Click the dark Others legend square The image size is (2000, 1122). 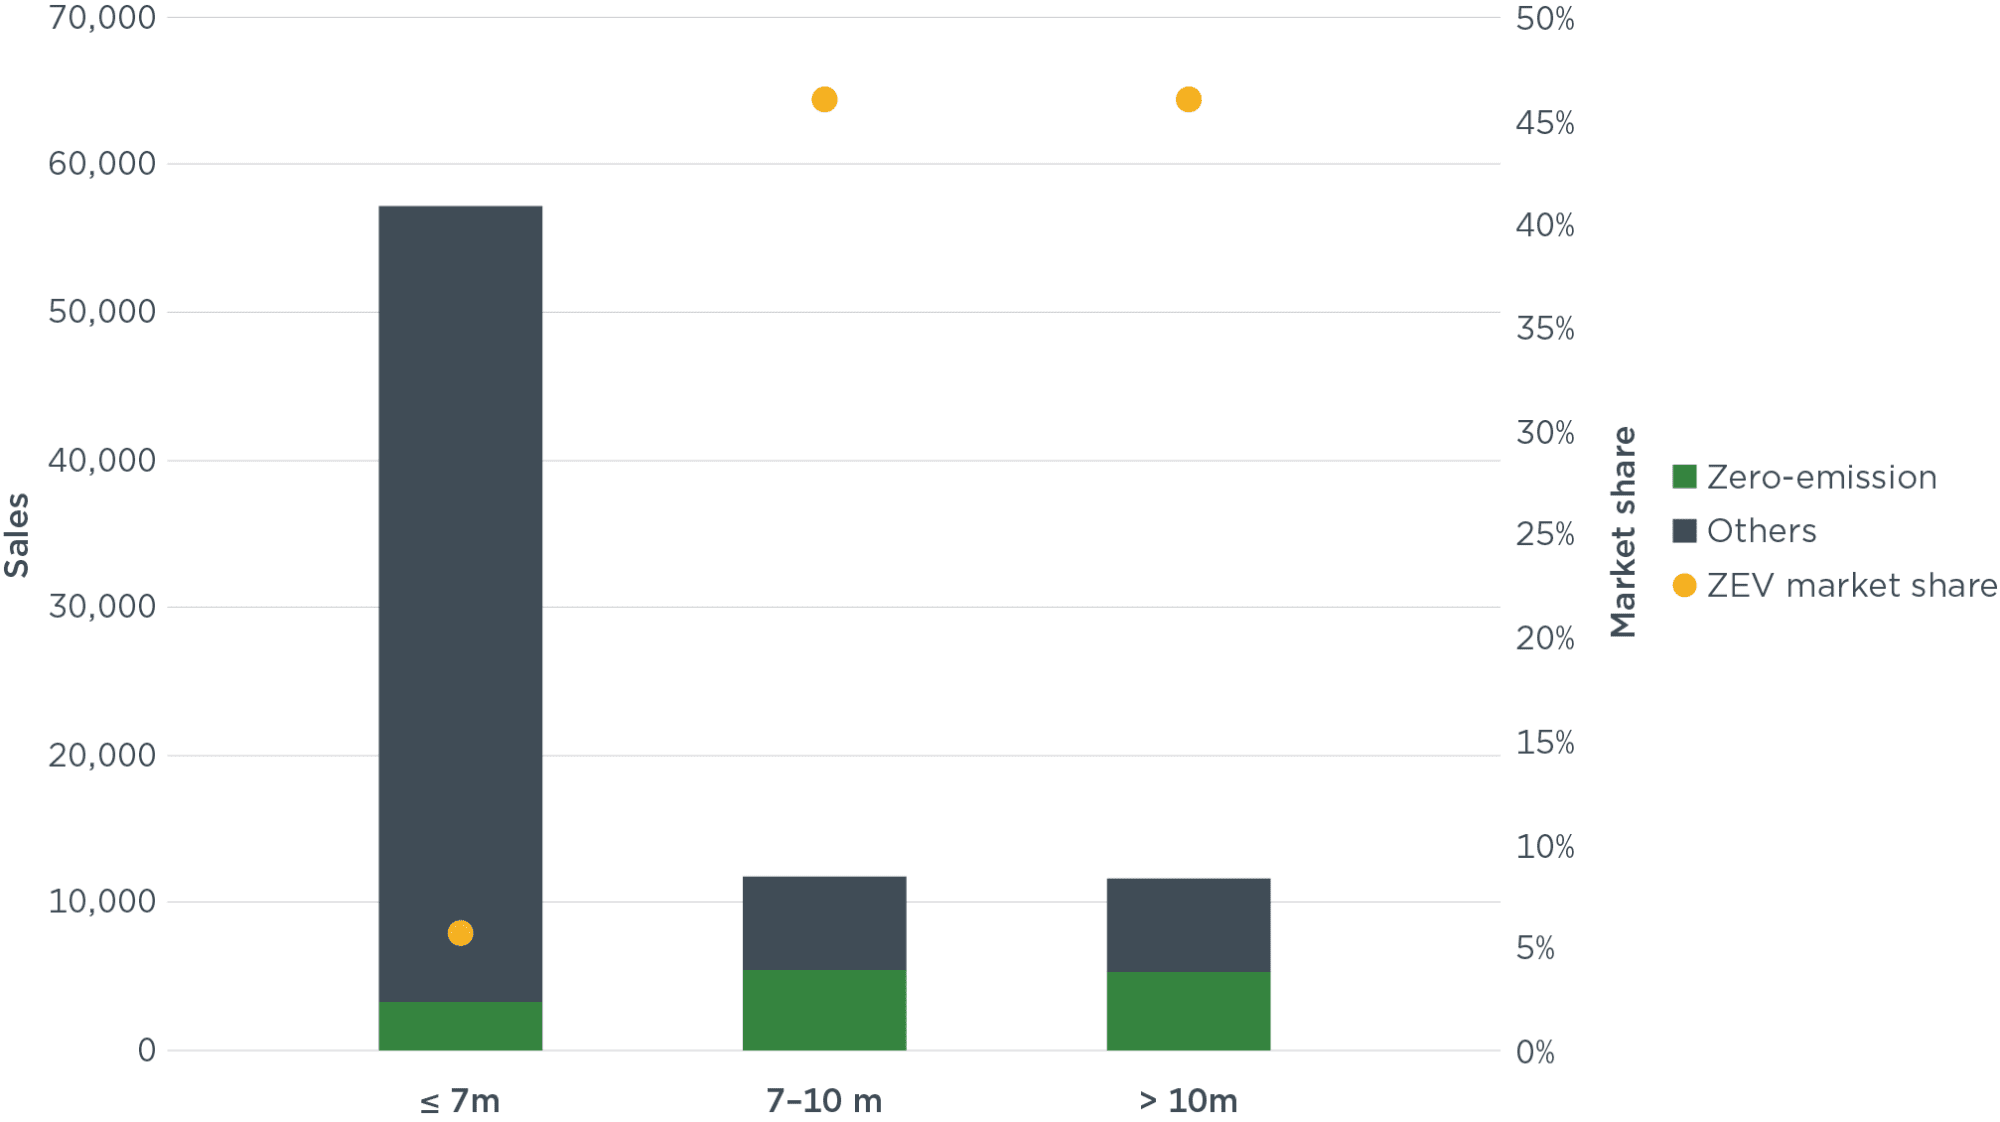[x=1684, y=531]
